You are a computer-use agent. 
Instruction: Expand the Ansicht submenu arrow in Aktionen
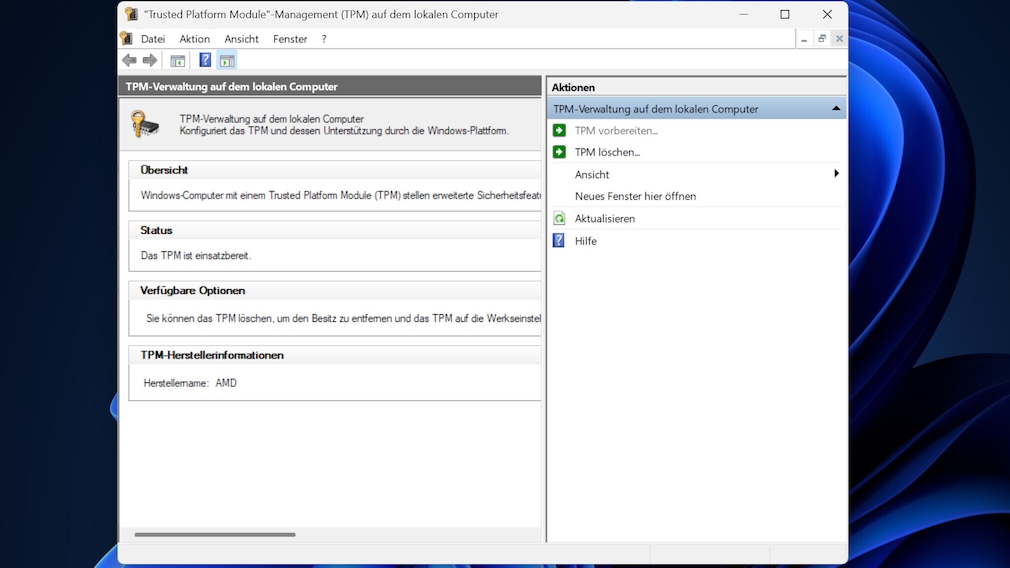coord(836,174)
